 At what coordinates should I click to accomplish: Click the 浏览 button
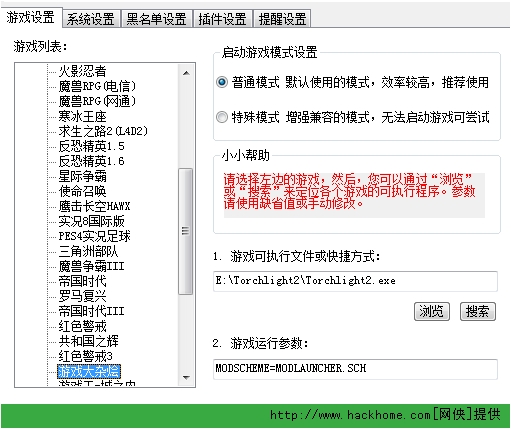pos(432,311)
